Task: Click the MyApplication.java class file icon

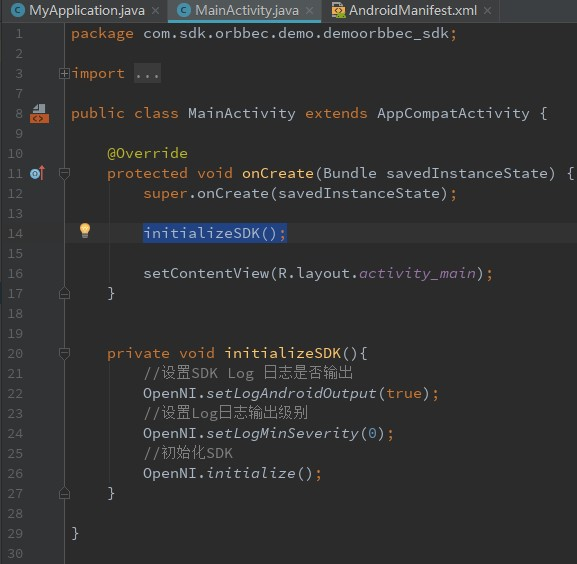Action: (x=18, y=10)
